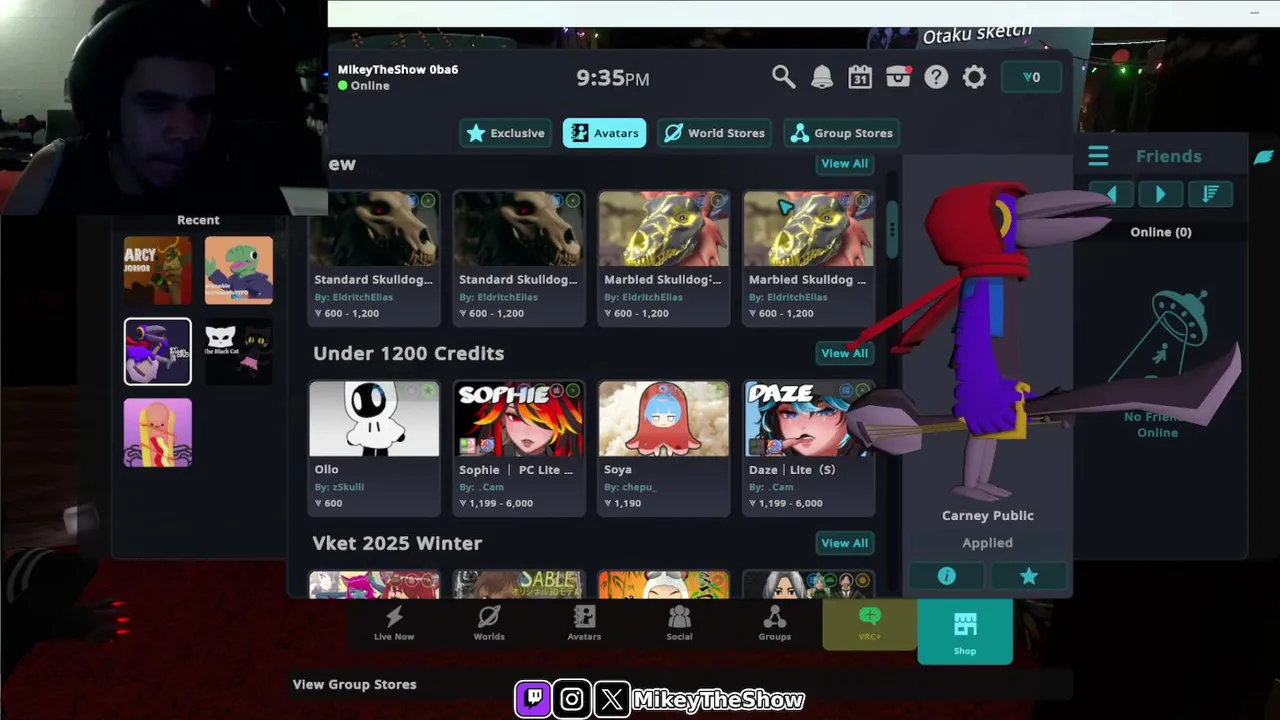This screenshot has height=720, width=1280.
Task: Open the notifications bell icon
Action: [822, 77]
